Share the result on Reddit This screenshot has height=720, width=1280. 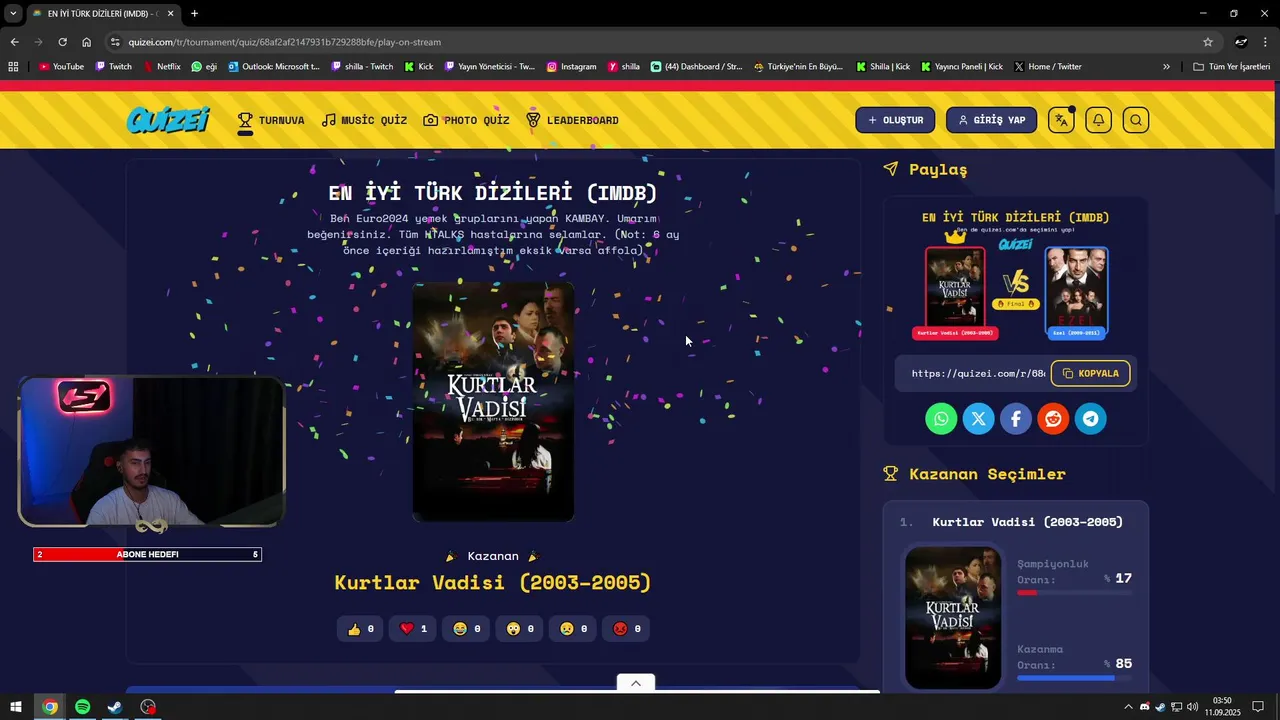tap(1053, 419)
